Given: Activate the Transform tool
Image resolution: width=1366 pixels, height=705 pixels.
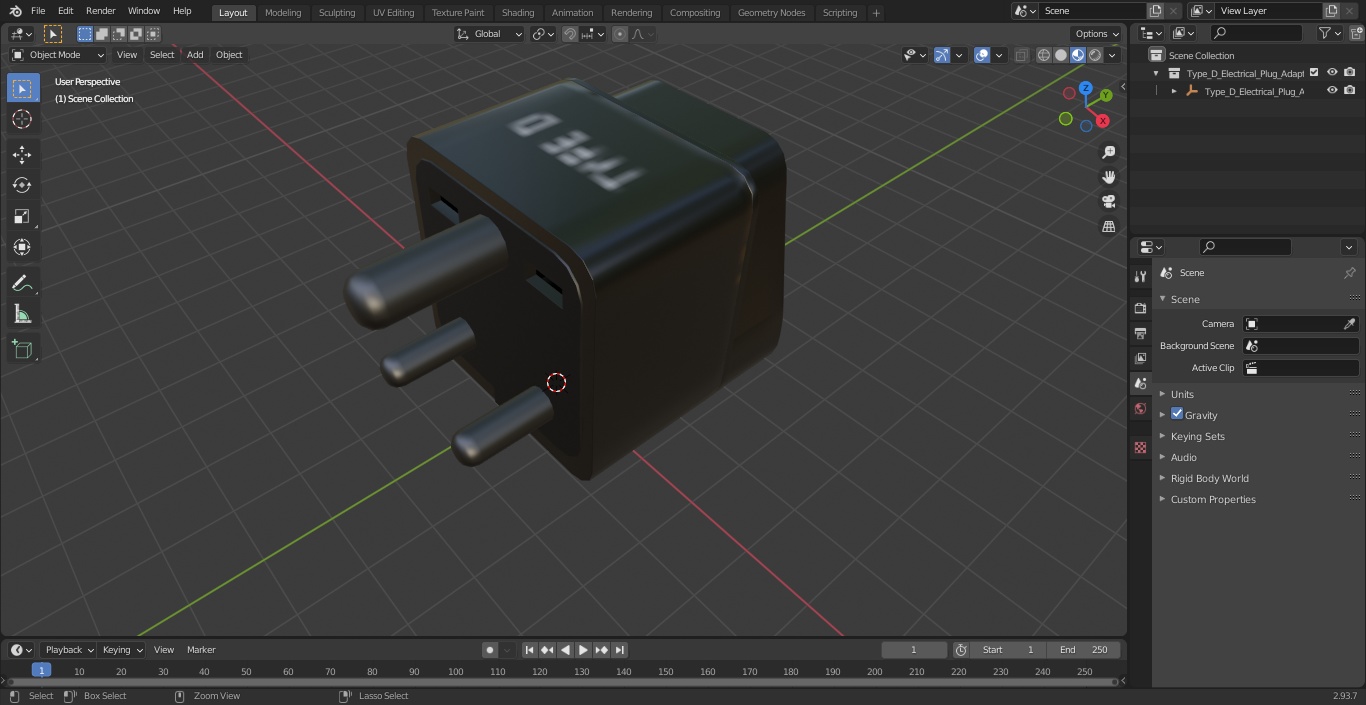Looking at the screenshot, I should point(22,247).
